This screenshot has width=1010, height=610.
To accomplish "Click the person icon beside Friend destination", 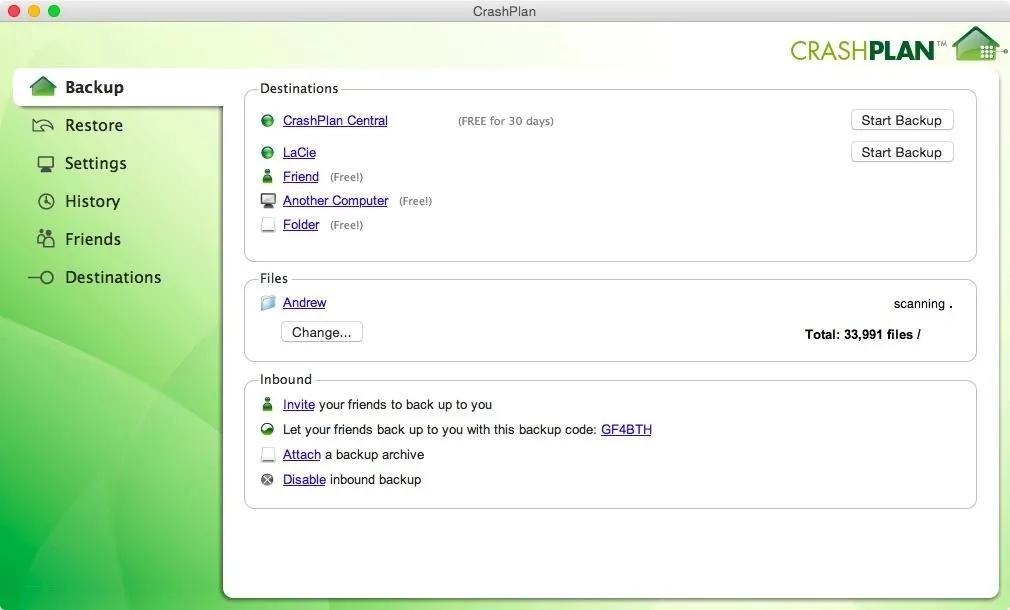I will [x=267, y=176].
